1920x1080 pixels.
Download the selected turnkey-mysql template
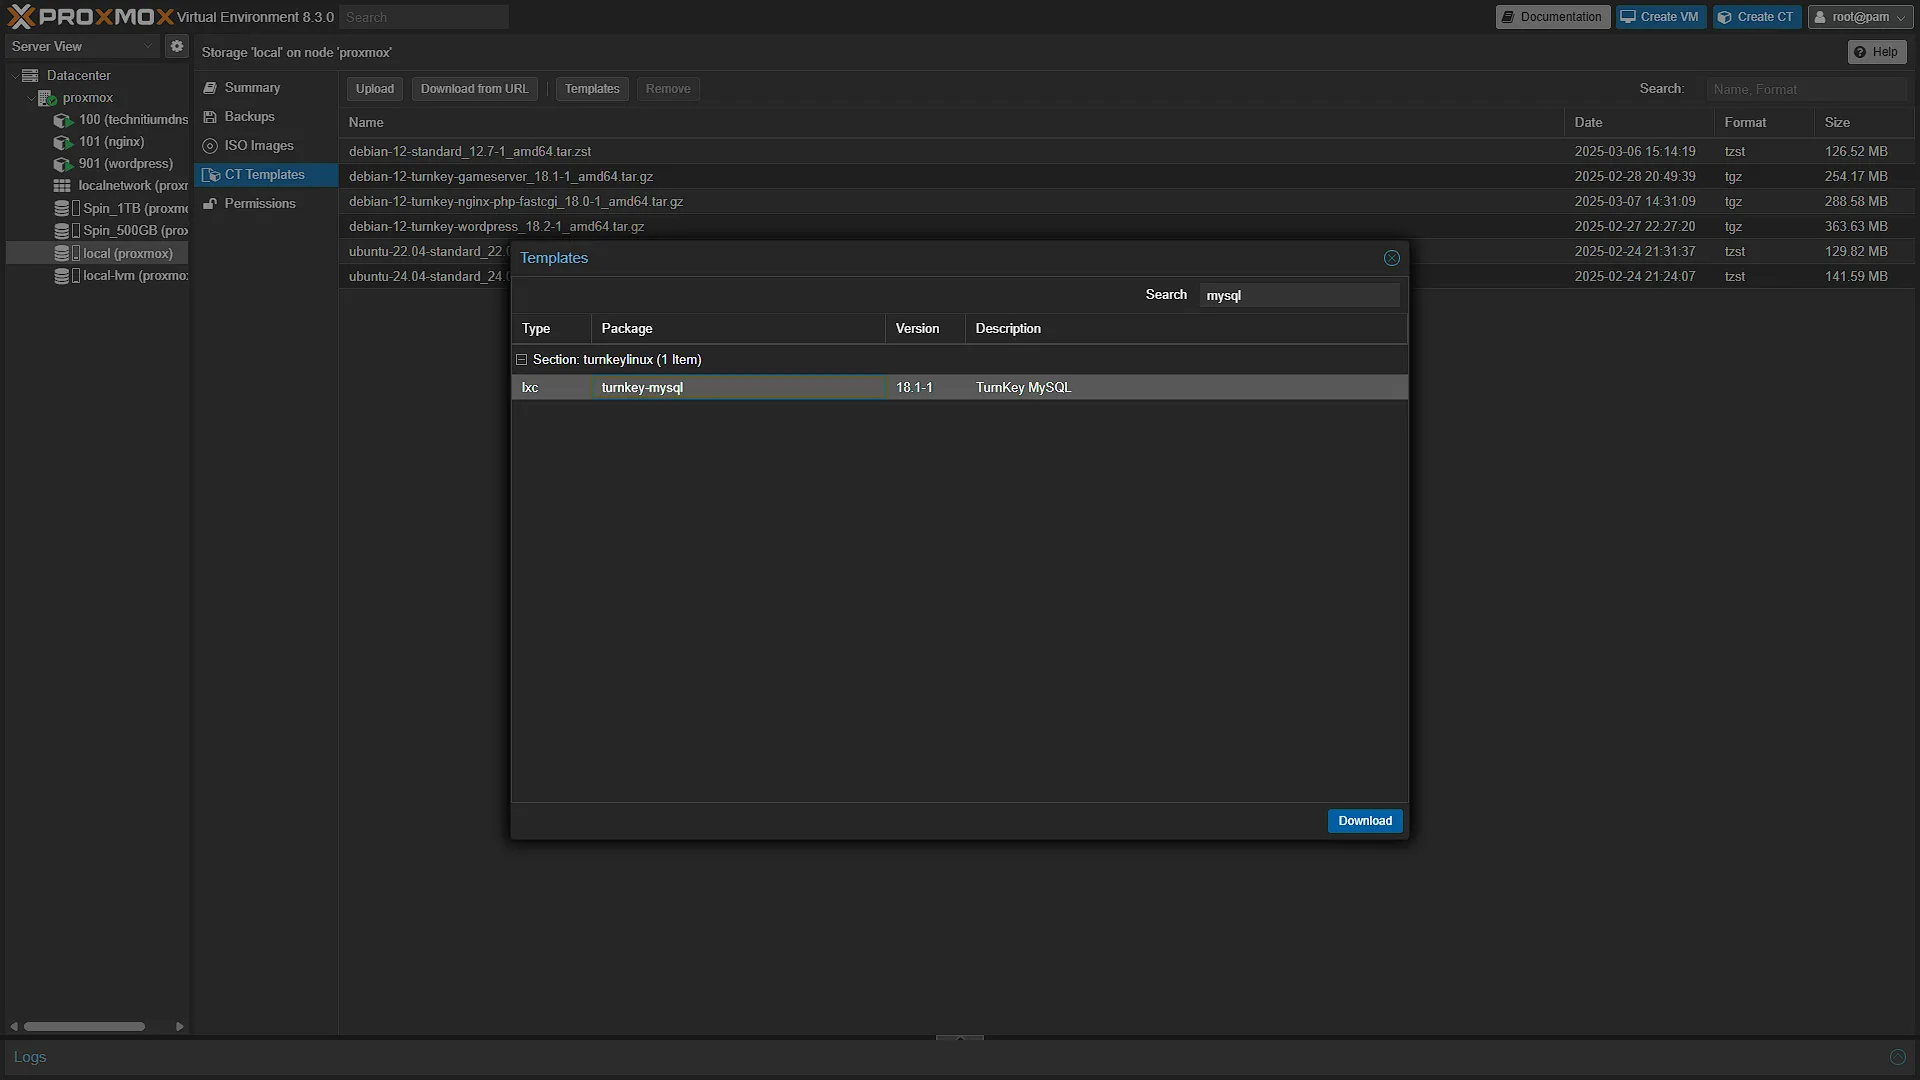(x=1365, y=821)
